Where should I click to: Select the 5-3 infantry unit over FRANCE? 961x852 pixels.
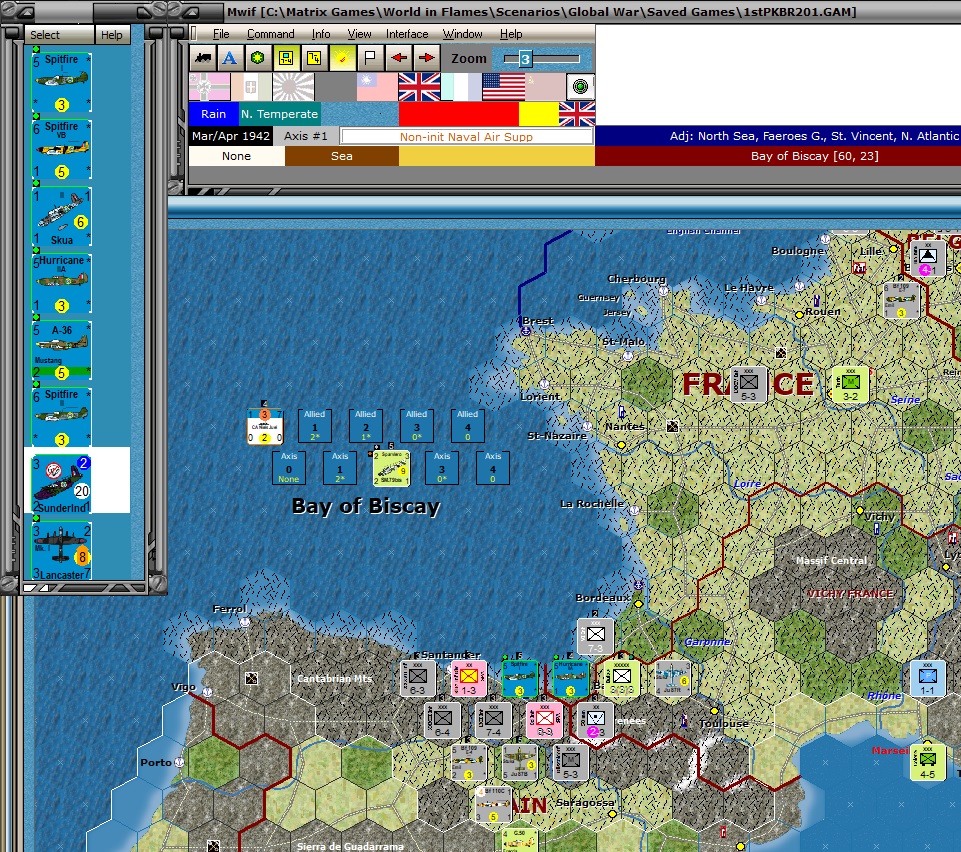coord(748,384)
